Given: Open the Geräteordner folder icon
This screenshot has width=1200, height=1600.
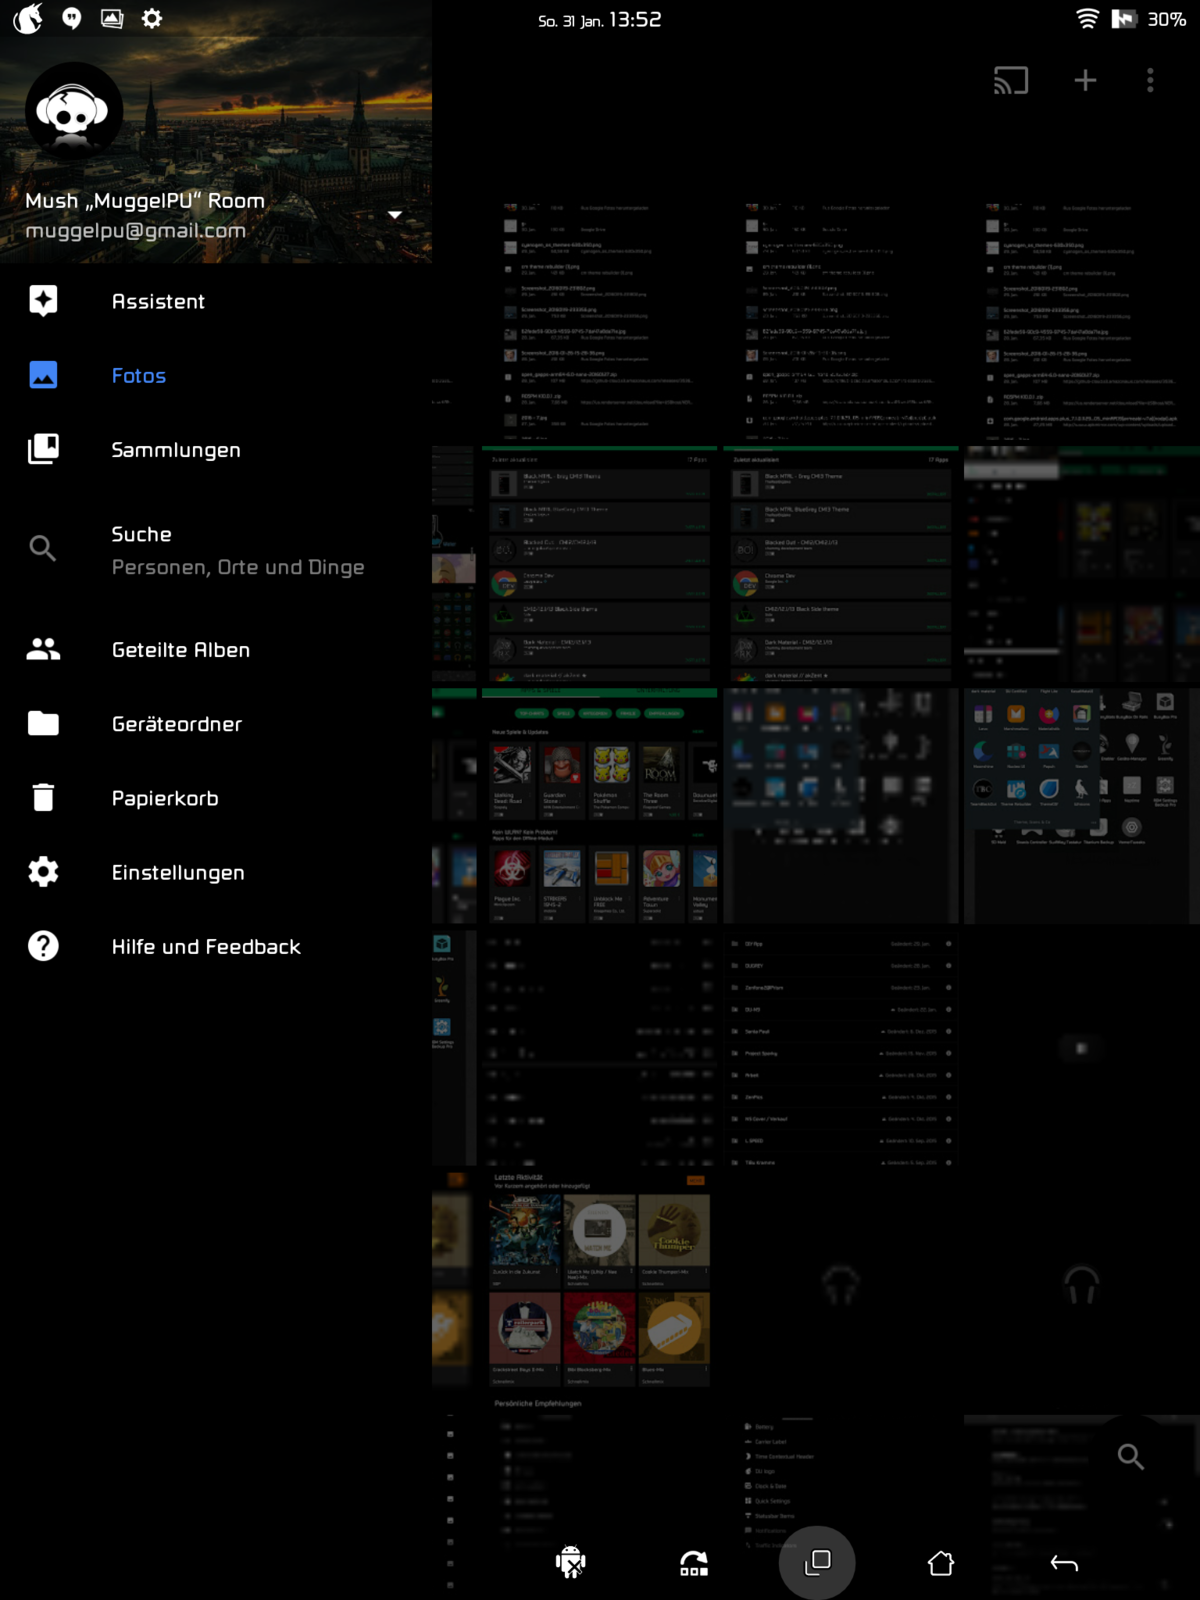Looking at the screenshot, I should point(43,723).
